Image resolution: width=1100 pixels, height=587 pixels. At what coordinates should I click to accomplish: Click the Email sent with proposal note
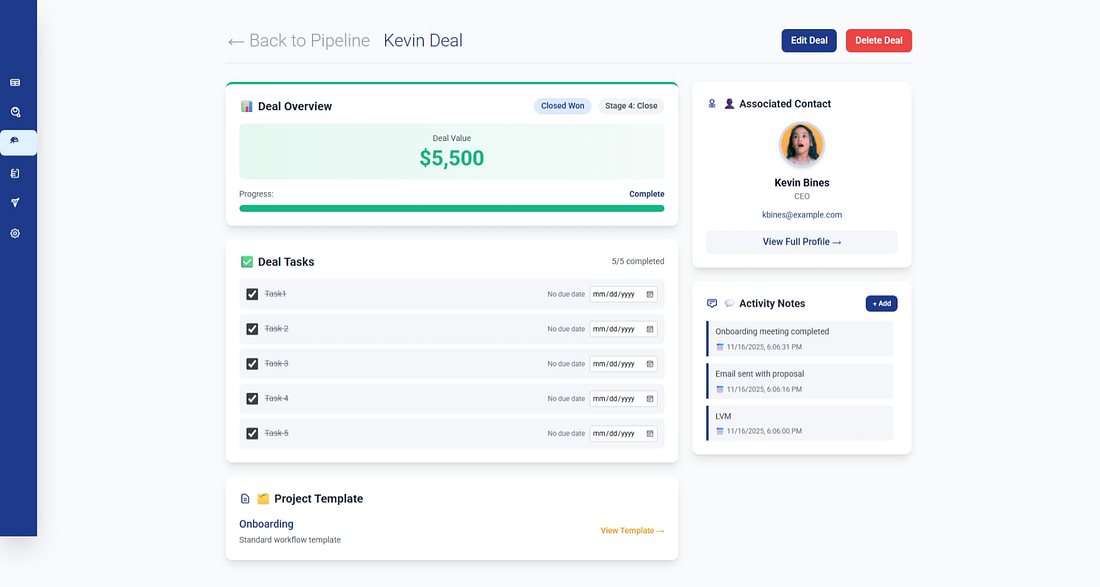[800, 381]
